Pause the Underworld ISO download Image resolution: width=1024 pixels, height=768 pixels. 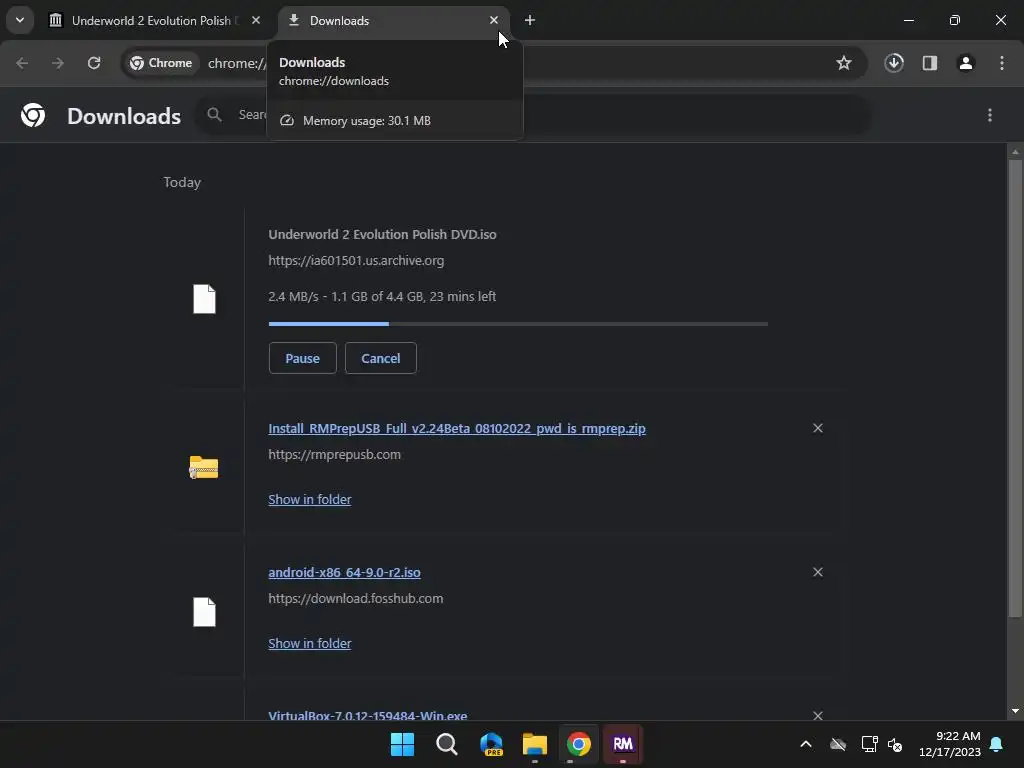[302, 358]
